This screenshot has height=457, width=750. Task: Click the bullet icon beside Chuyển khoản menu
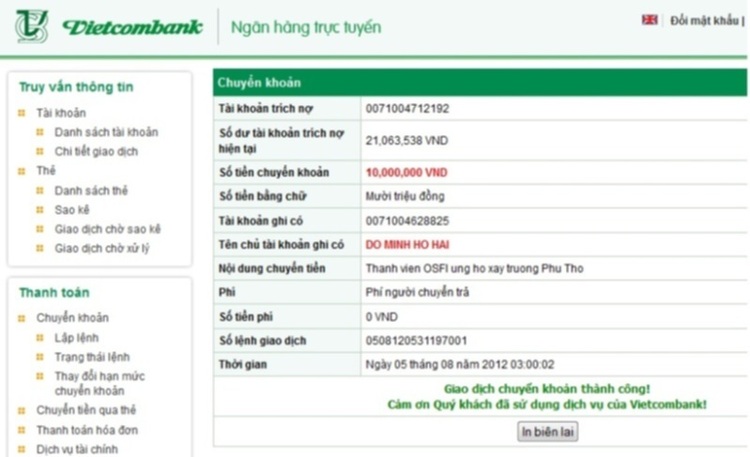tap(22, 318)
